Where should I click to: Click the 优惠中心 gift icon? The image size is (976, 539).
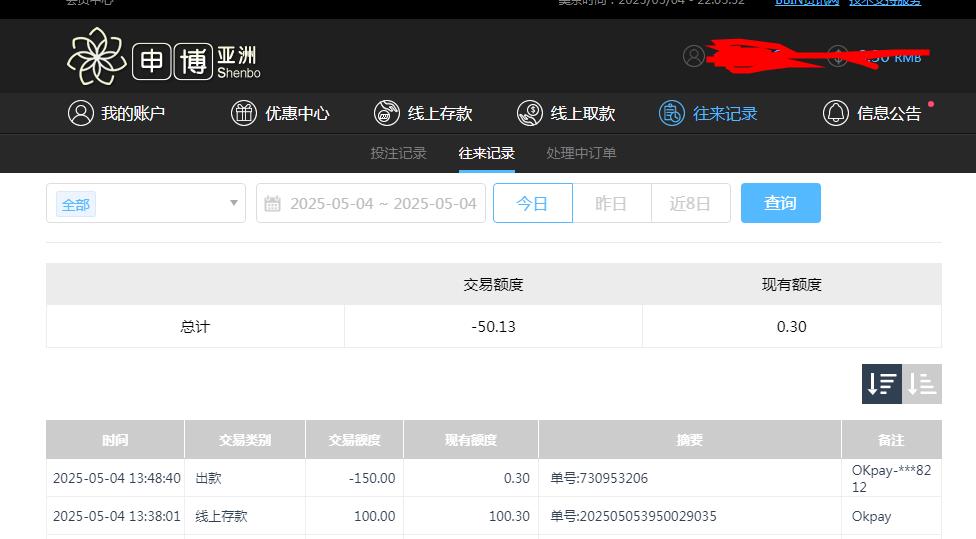click(x=244, y=113)
